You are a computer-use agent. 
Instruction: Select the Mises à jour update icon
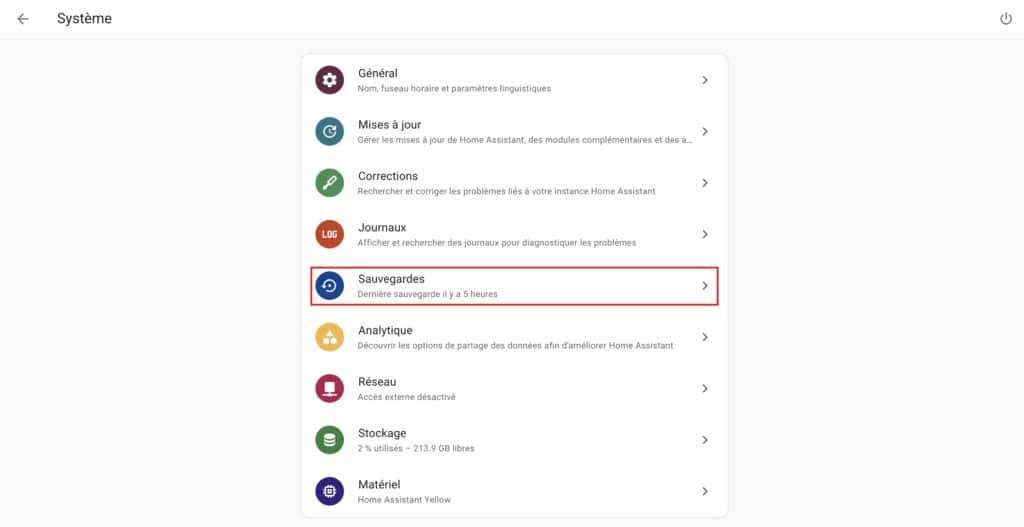(330, 131)
